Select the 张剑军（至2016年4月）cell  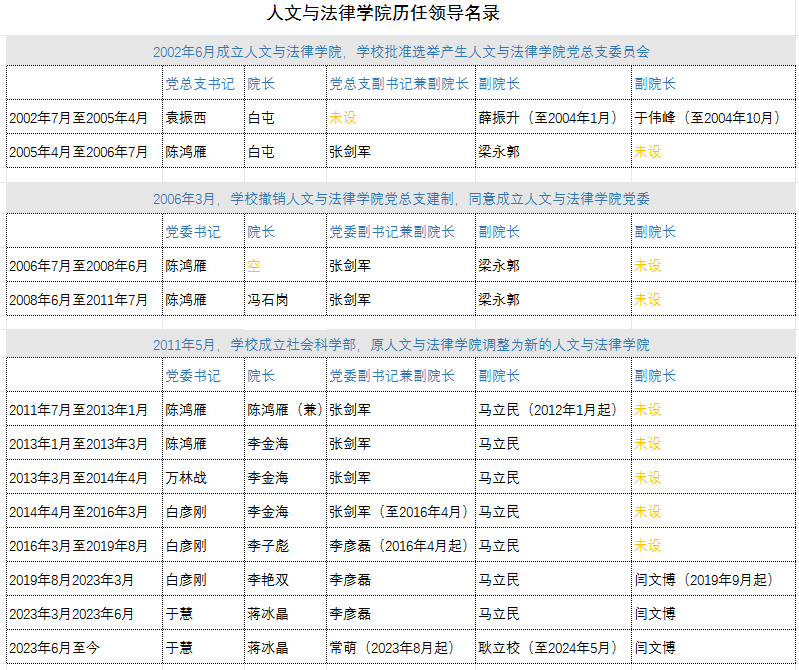pos(399,511)
